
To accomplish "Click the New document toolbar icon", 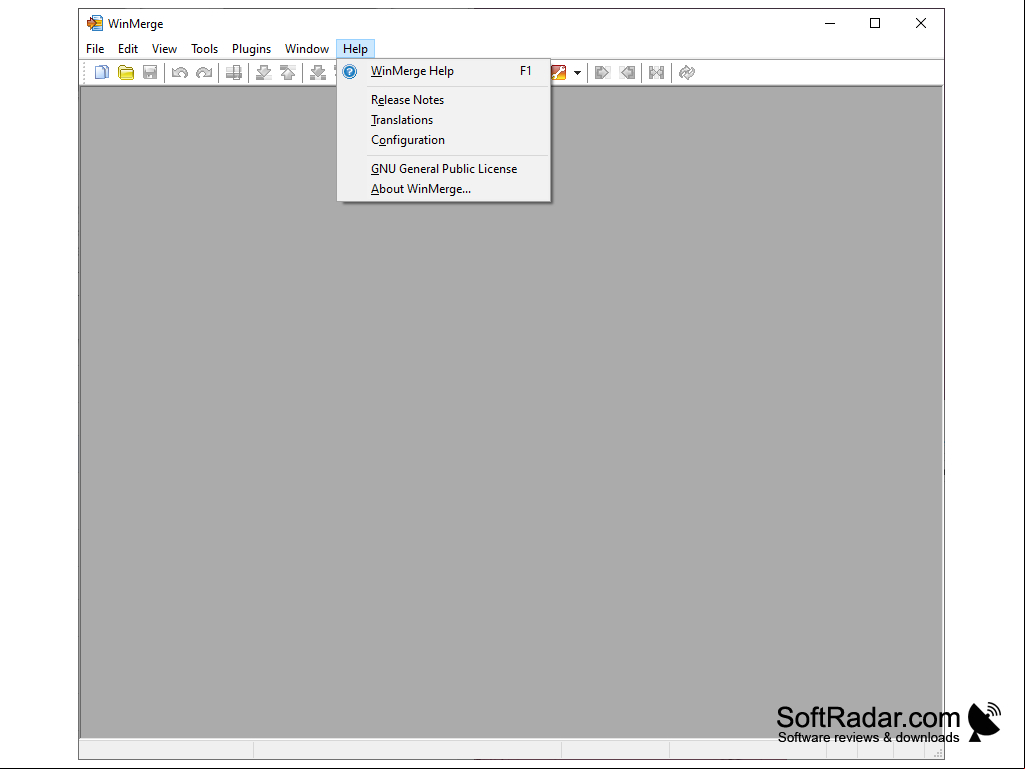I will pyautogui.click(x=101, y=73).
